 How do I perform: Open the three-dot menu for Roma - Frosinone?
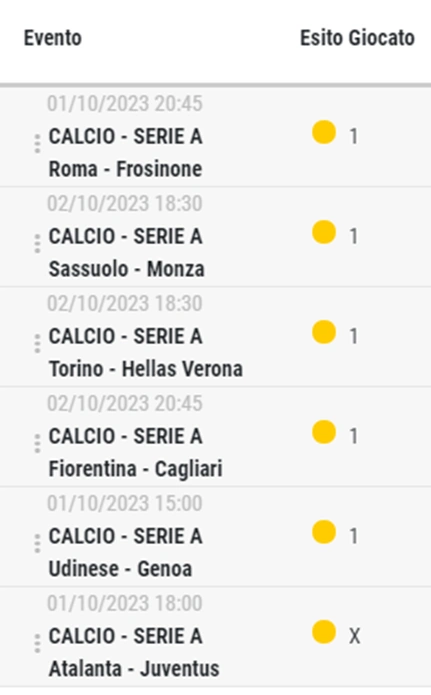pos(37,144)
